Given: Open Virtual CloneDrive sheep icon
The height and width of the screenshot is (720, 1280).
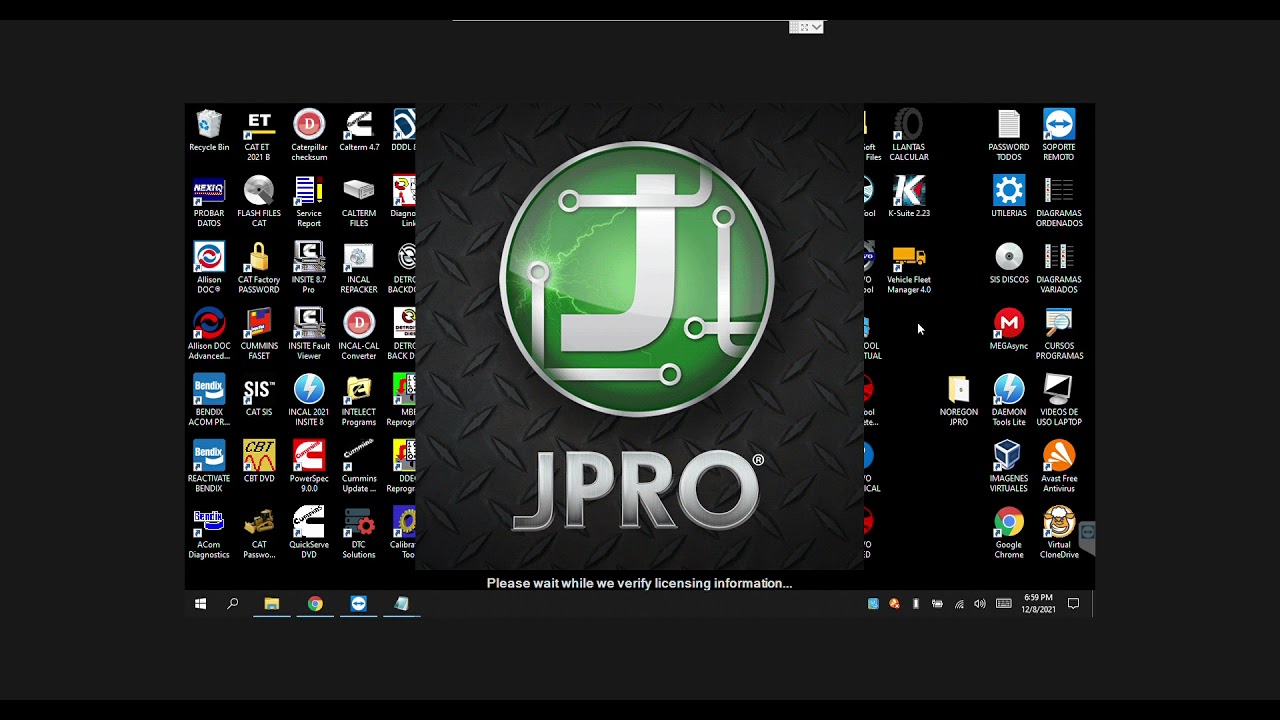Looking at the screenshot, I should pyautogui.click(x=1059, y=533).
